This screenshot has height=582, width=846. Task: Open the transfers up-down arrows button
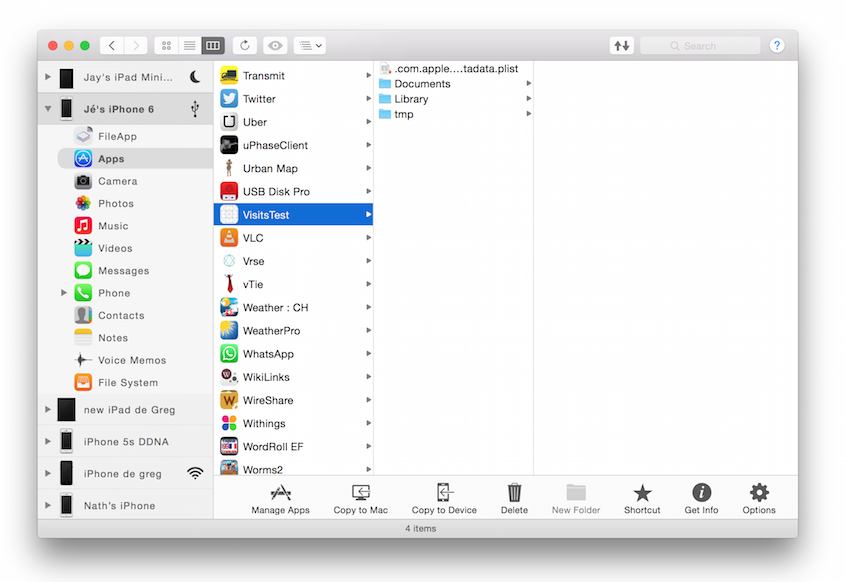622,46
